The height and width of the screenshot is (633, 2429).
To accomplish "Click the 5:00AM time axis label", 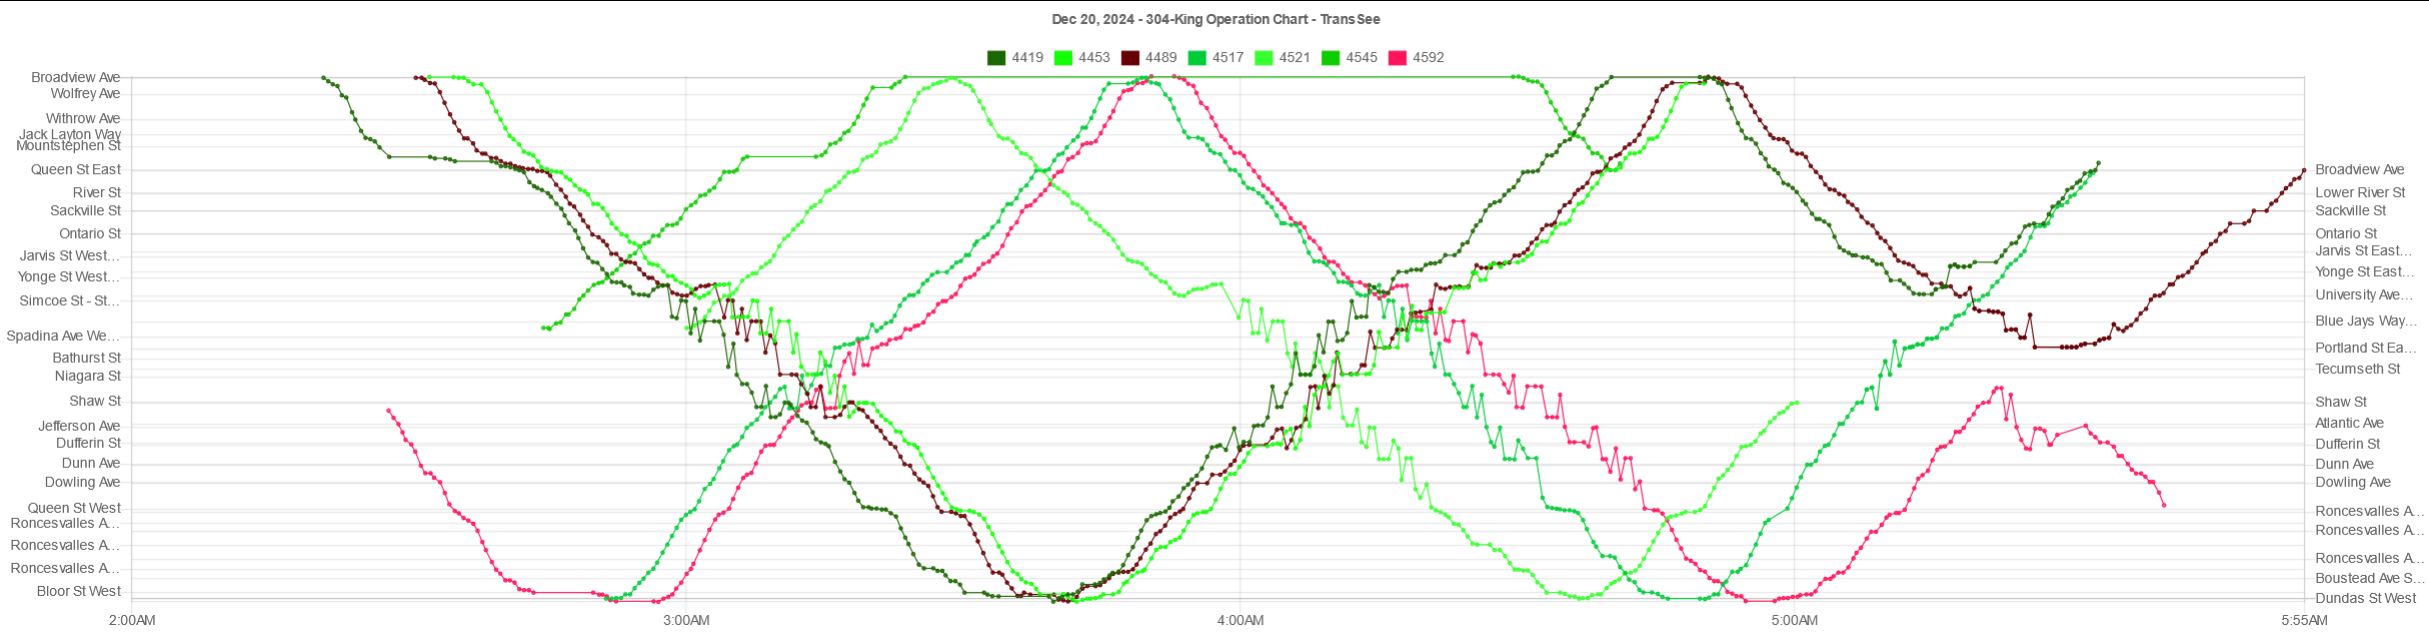I will click(x=1794, y=621).
